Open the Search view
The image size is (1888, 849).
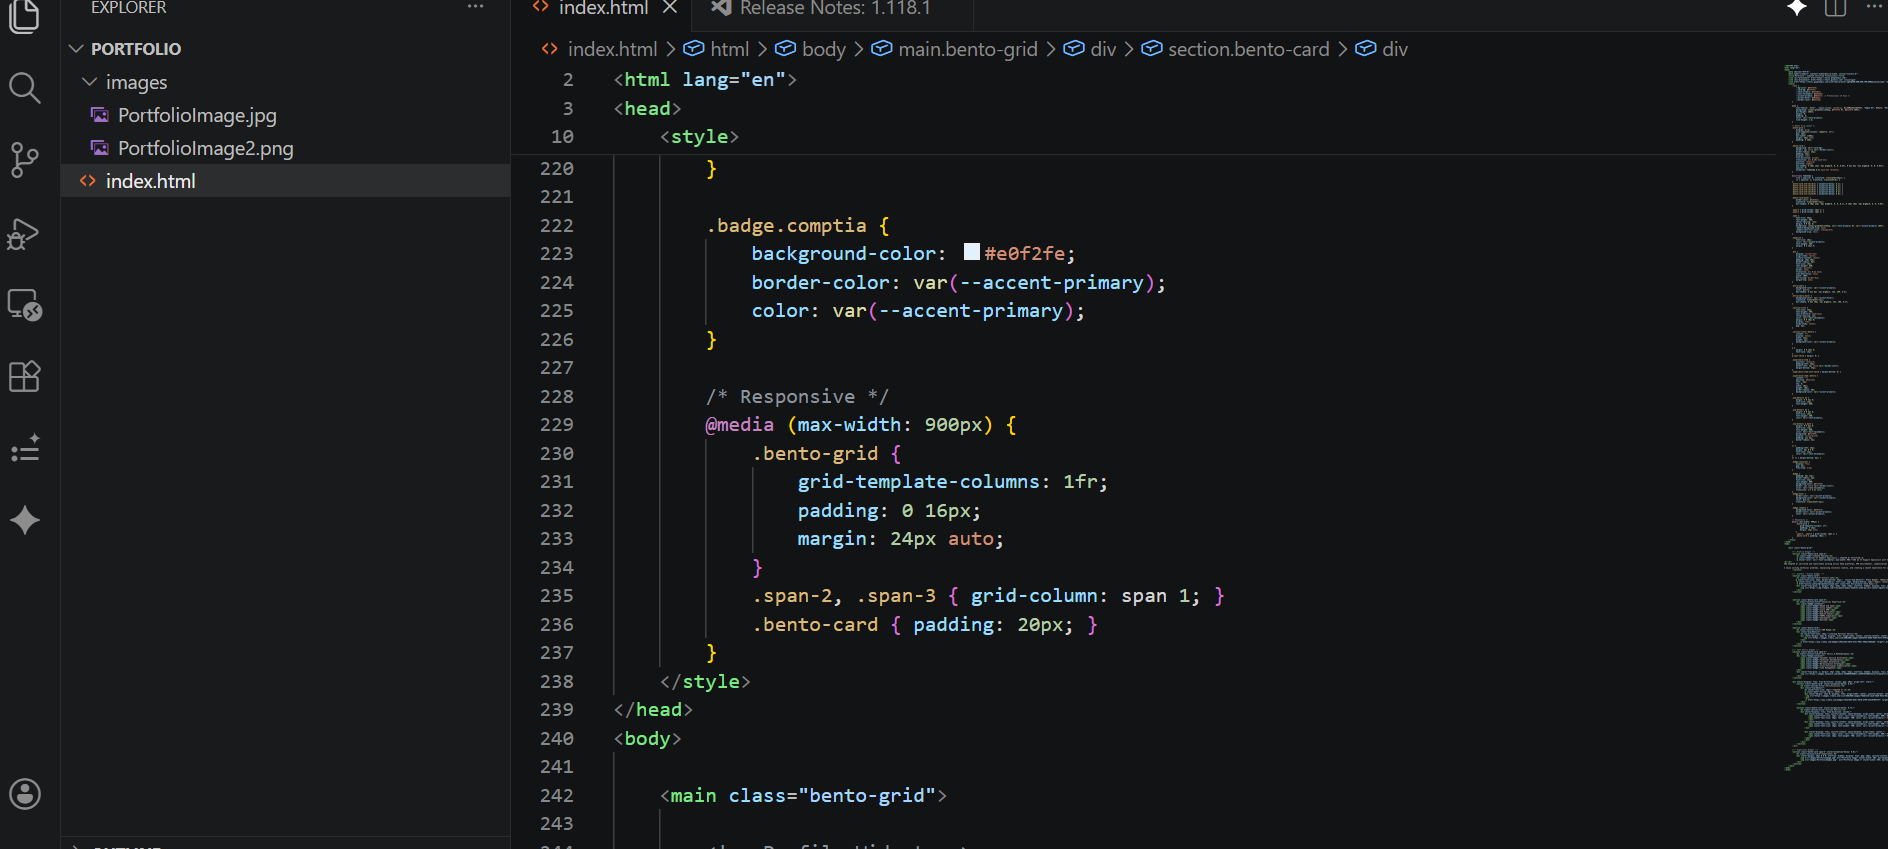(x=24, y=88)
